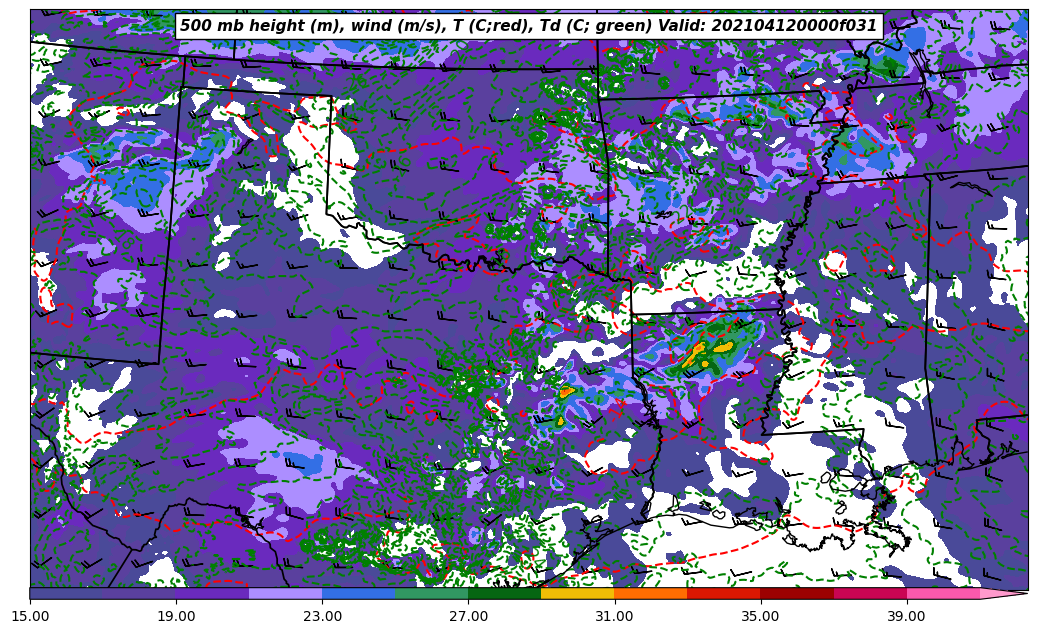Click the plot title text at top

[528, 26]
